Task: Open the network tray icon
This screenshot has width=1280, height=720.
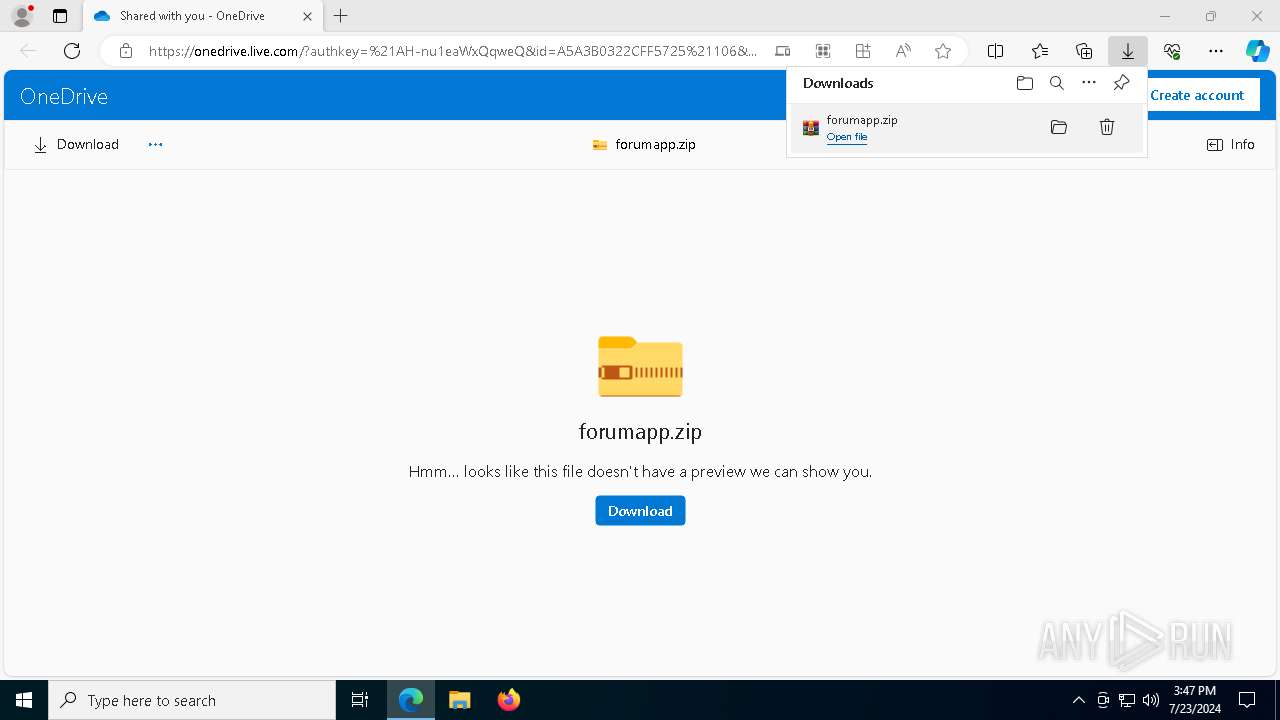Action: [1127, 700]
